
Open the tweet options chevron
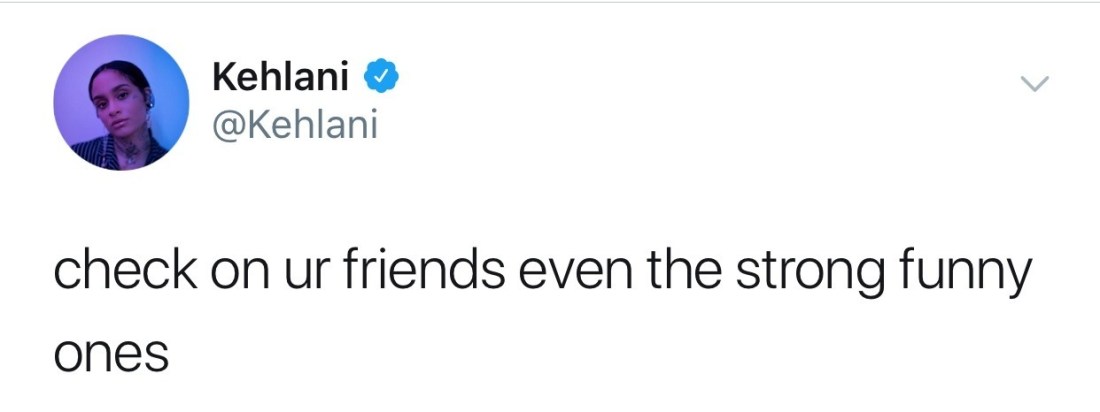tap(1037, 86)
